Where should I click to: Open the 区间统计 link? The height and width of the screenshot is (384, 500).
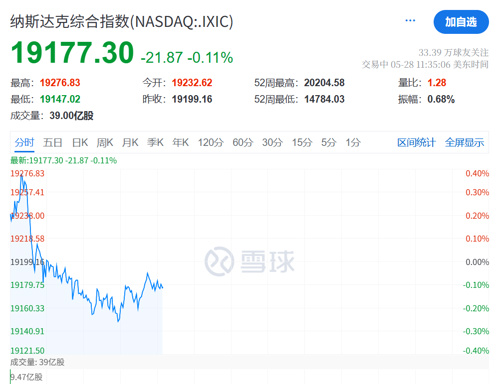tap(416, 143)
